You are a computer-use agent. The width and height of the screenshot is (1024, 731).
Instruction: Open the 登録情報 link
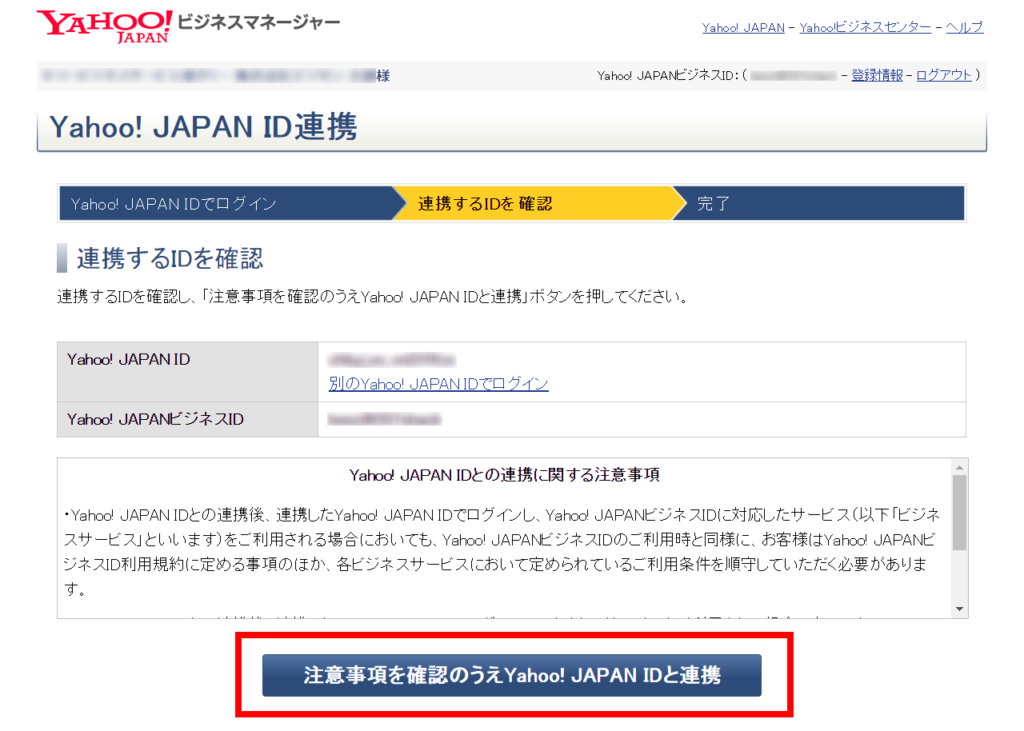click(x=877, y=75)
